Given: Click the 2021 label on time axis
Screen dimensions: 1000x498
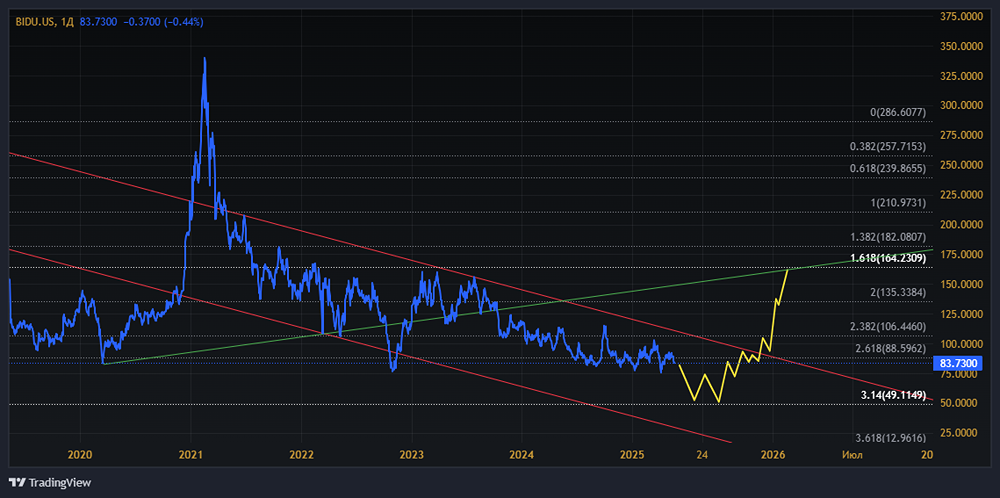Looking at the screenshot, I should click(x=191, y=455).
